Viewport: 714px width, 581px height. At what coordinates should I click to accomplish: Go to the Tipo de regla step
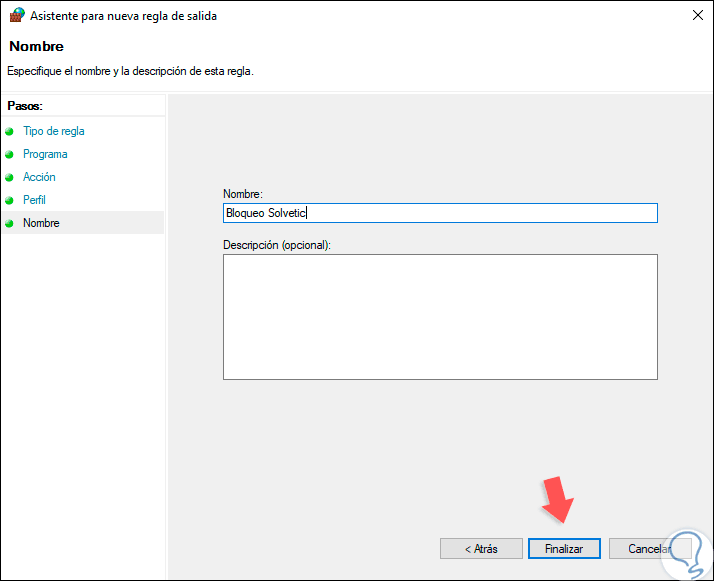54,131
